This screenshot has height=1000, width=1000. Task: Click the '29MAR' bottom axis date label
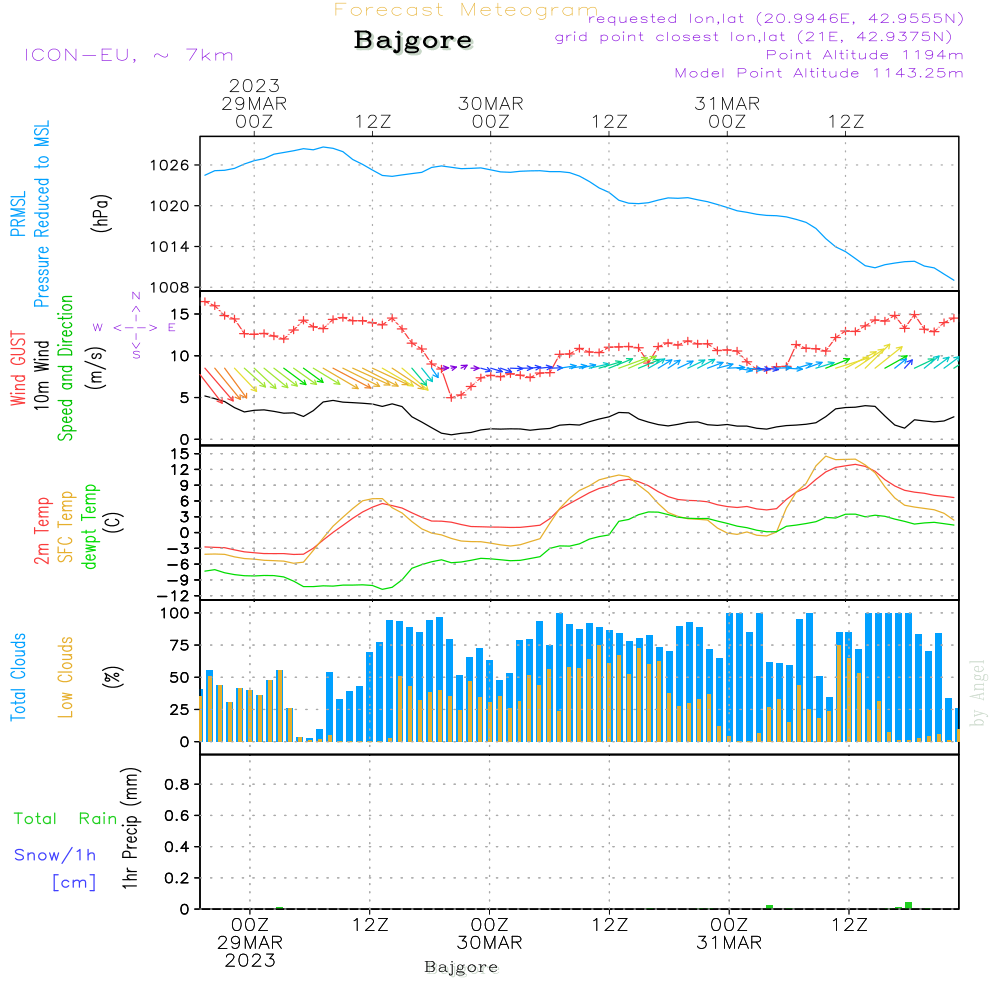(250, 943)
